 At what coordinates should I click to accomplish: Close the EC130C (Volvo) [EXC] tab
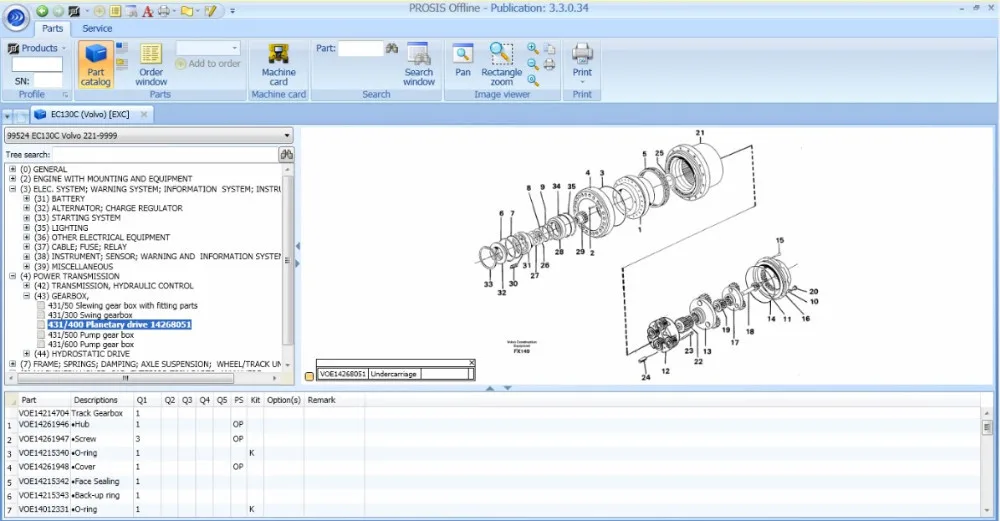144,114
